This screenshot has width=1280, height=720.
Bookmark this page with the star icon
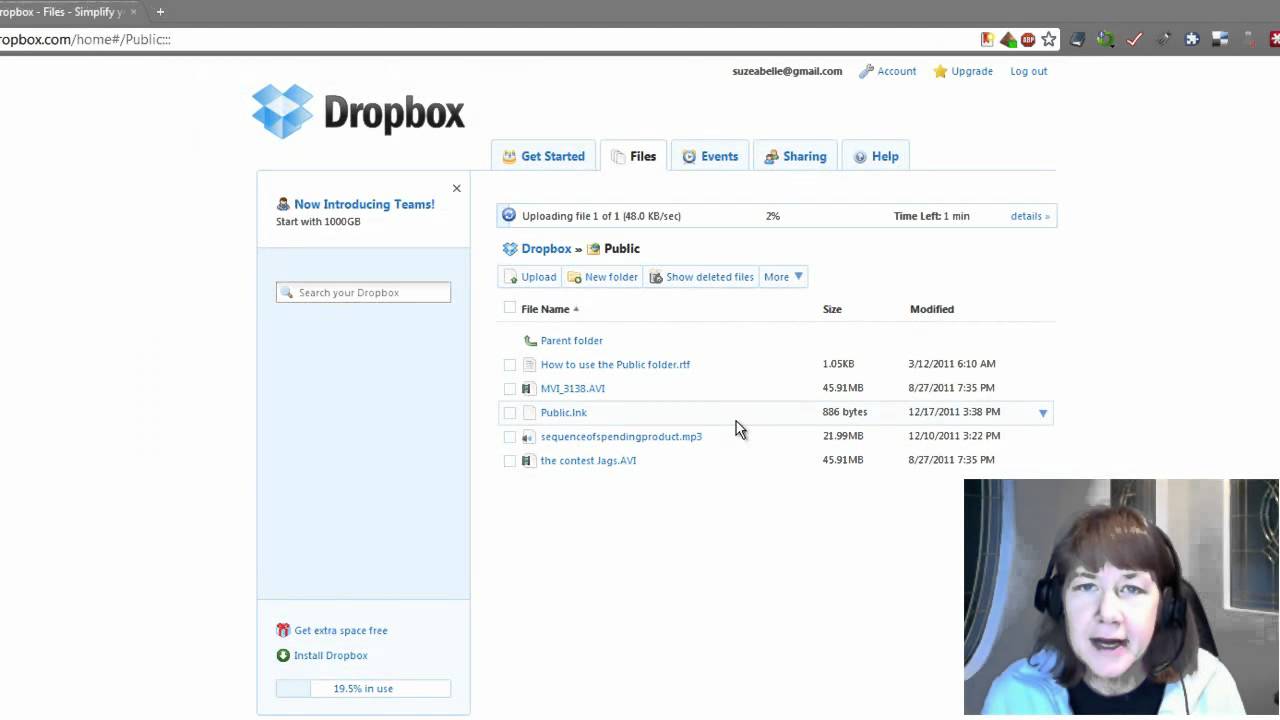[x=1048, y=39]
